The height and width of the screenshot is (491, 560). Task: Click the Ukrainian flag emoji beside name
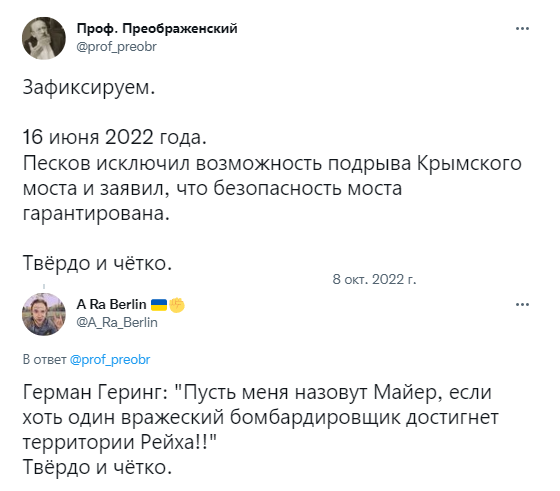pos(159,305)
